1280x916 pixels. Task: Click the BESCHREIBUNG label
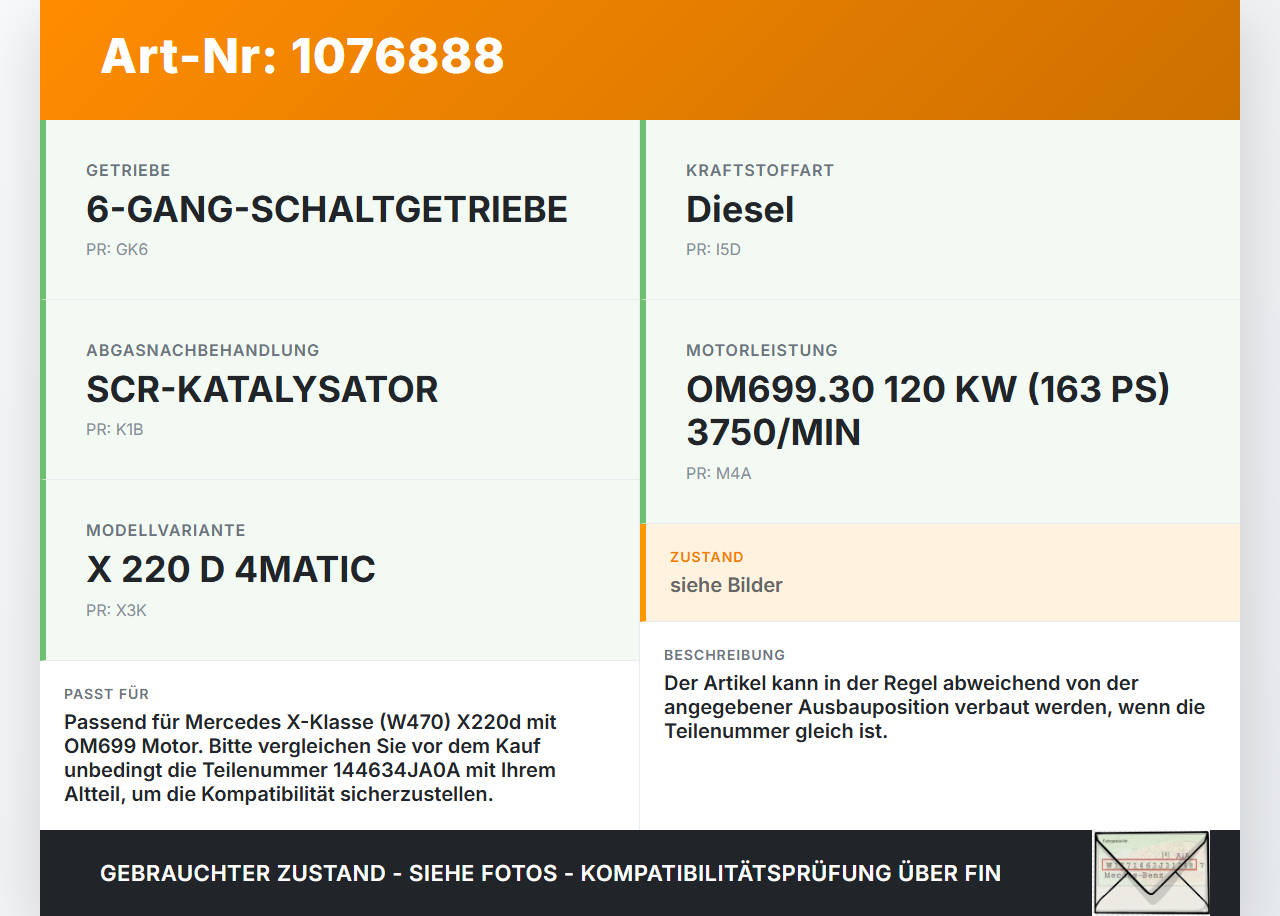(725, 655)
